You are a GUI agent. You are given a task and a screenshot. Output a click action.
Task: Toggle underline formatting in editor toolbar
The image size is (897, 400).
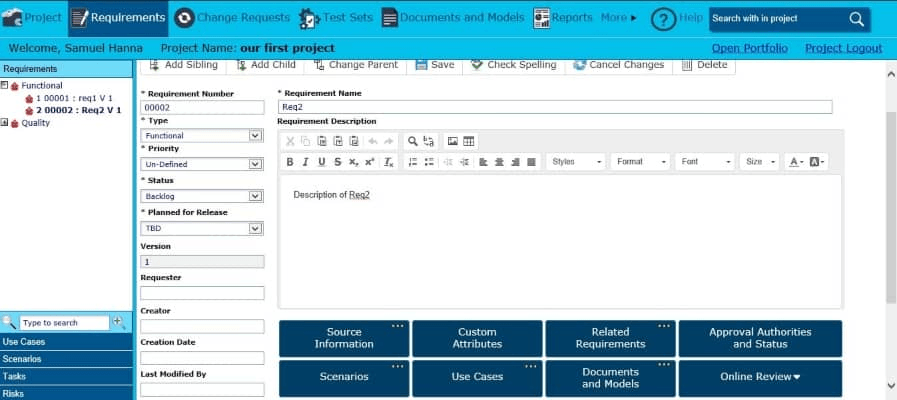[x=322, y=162]
